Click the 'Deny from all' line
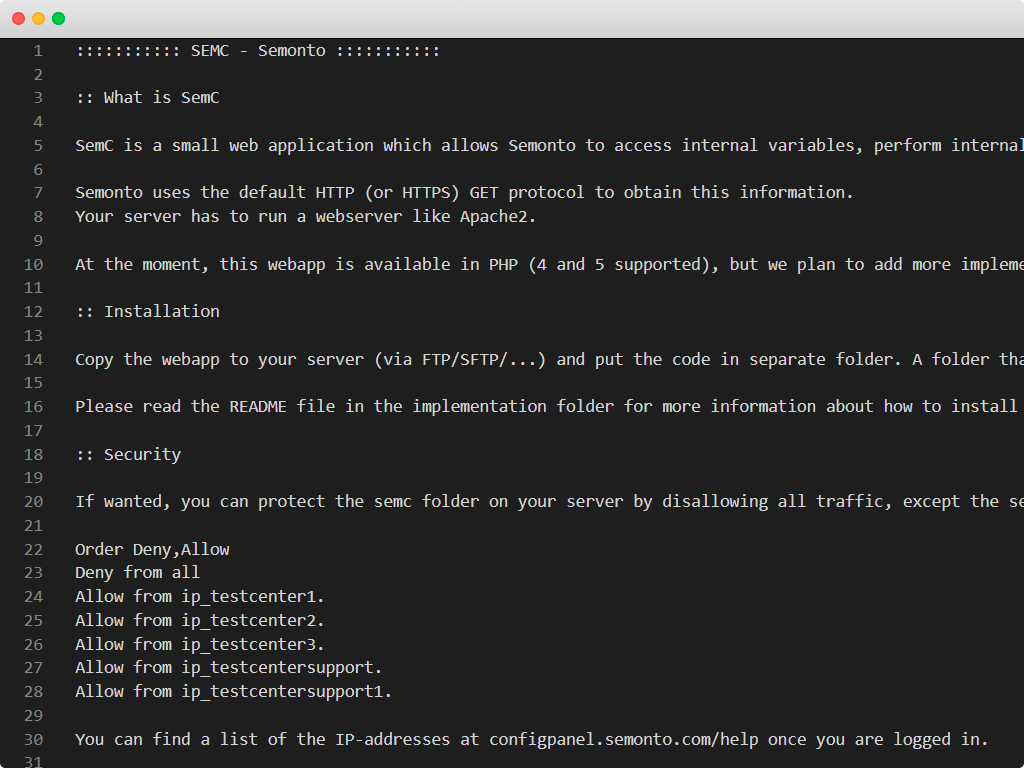The height and width of the screenshot is (768, 1024). 137,573
